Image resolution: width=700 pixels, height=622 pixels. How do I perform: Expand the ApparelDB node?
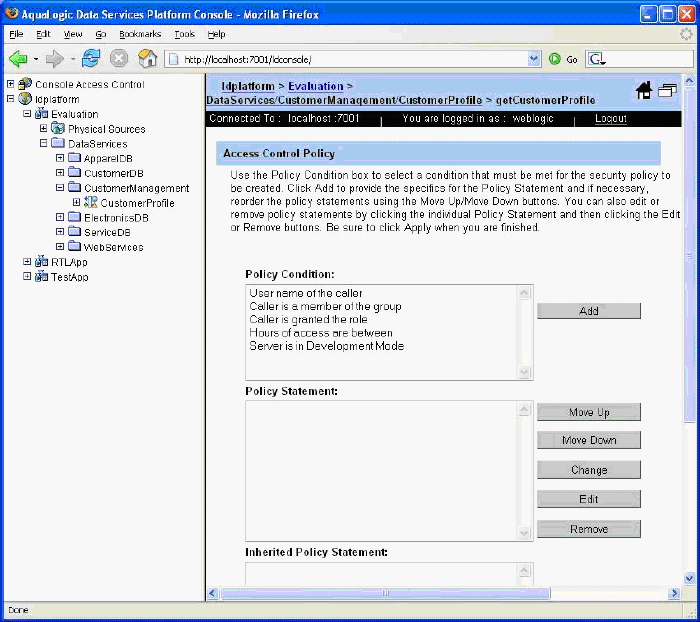point(60,158)
